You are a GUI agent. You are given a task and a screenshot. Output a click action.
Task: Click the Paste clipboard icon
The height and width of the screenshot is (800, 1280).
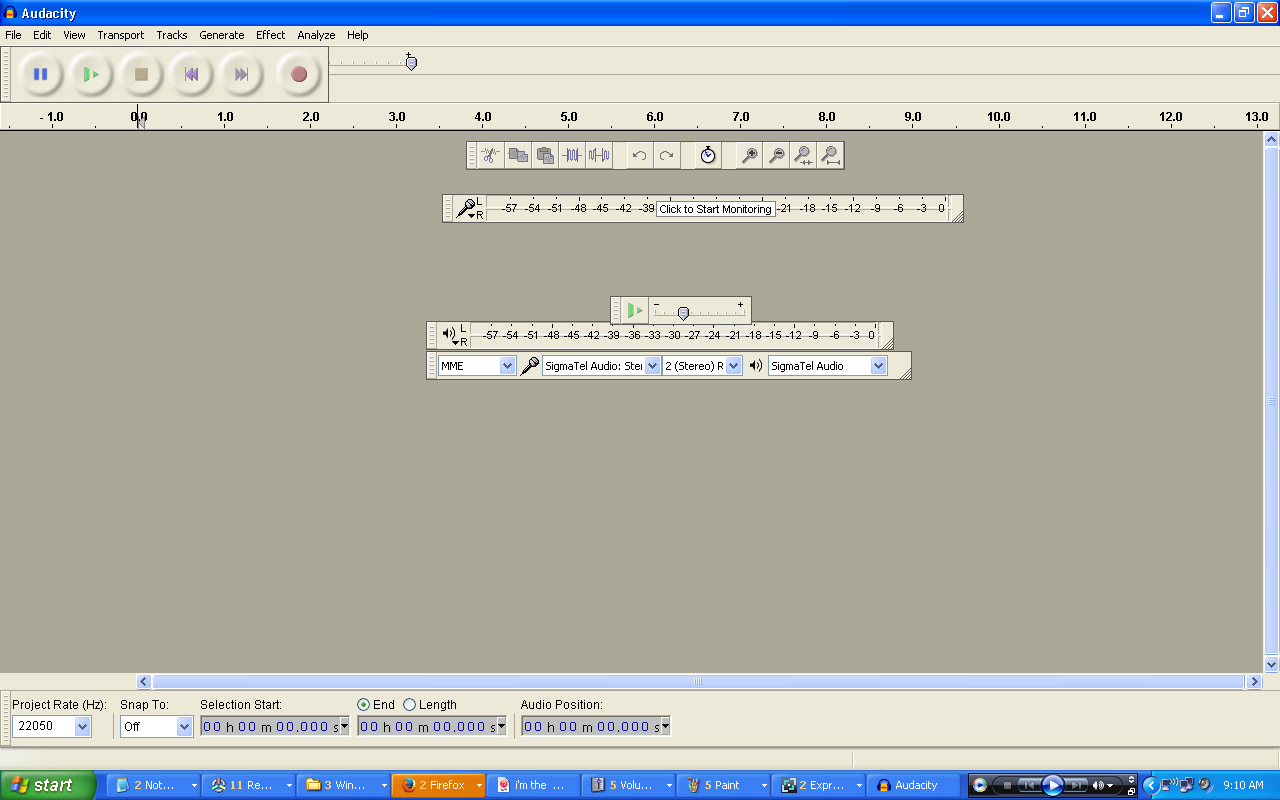[545, 155]
